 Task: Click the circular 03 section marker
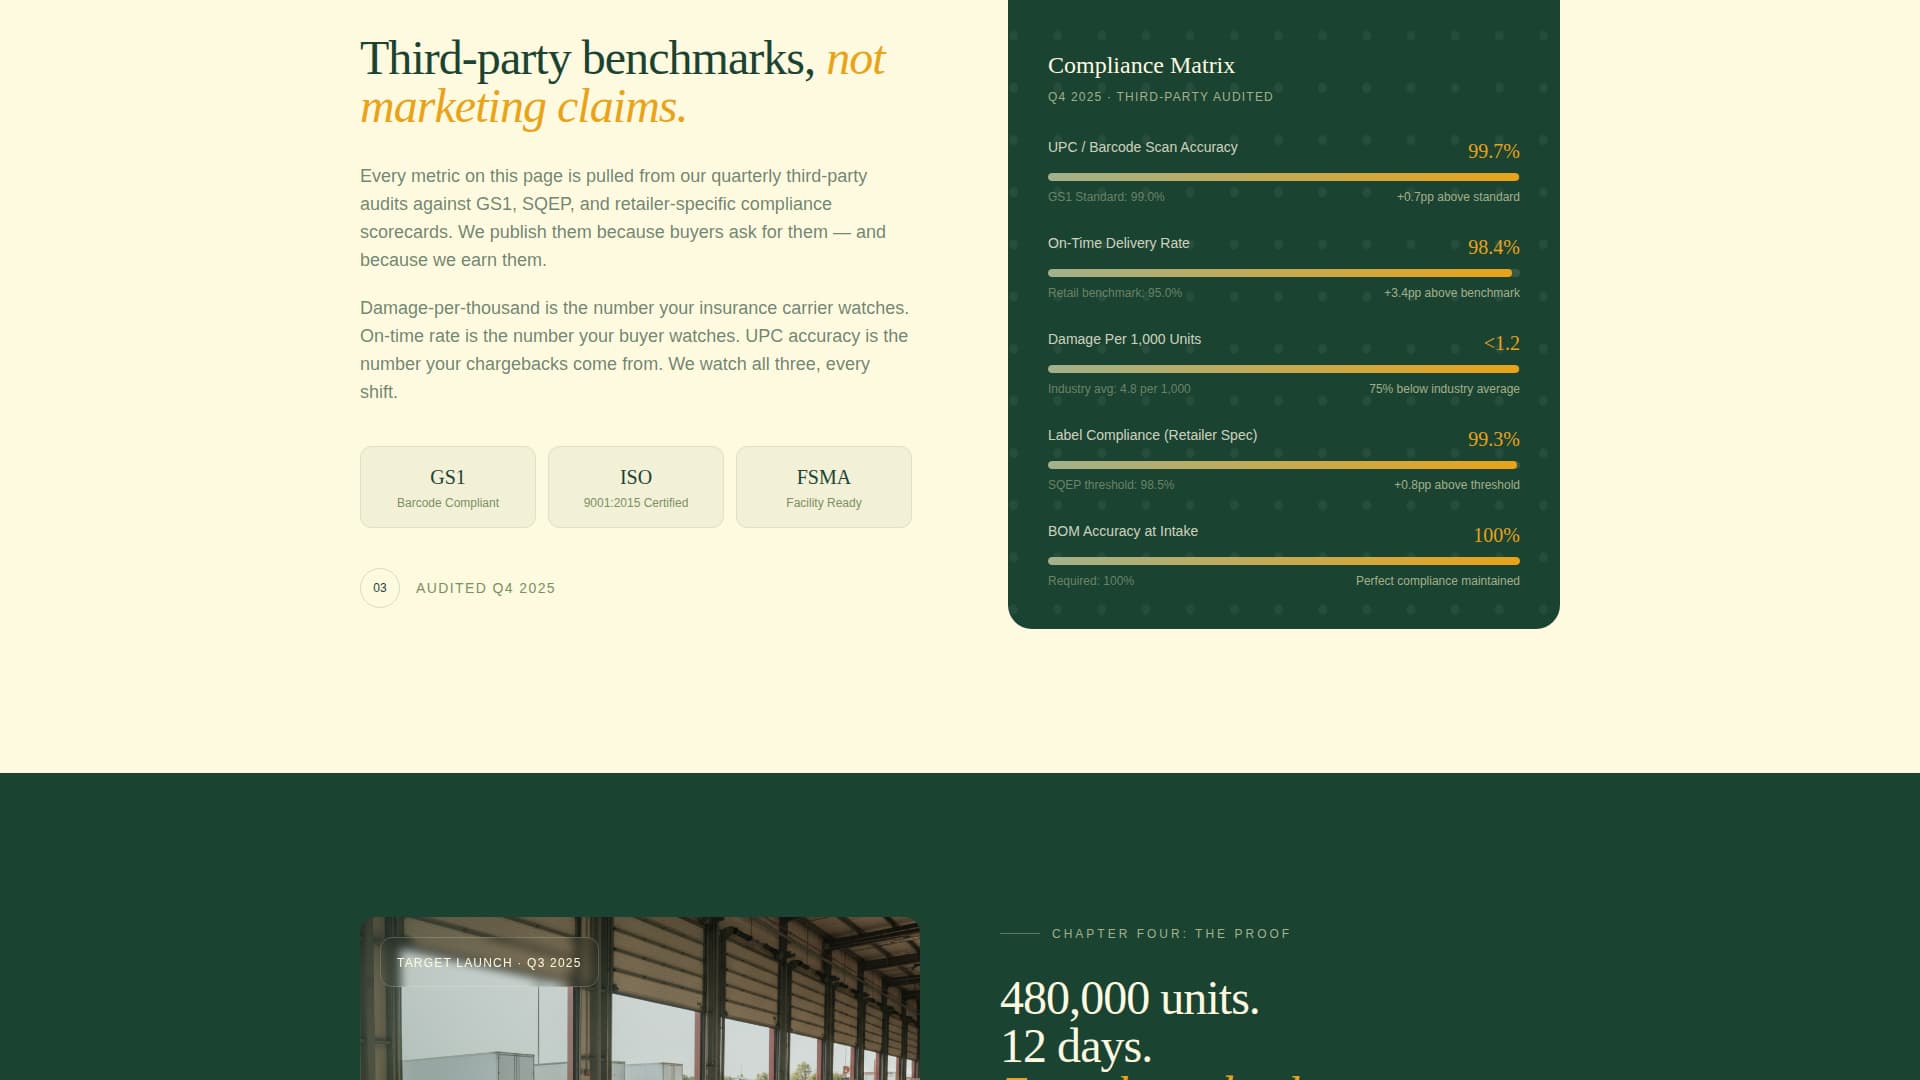click(379, 588)
